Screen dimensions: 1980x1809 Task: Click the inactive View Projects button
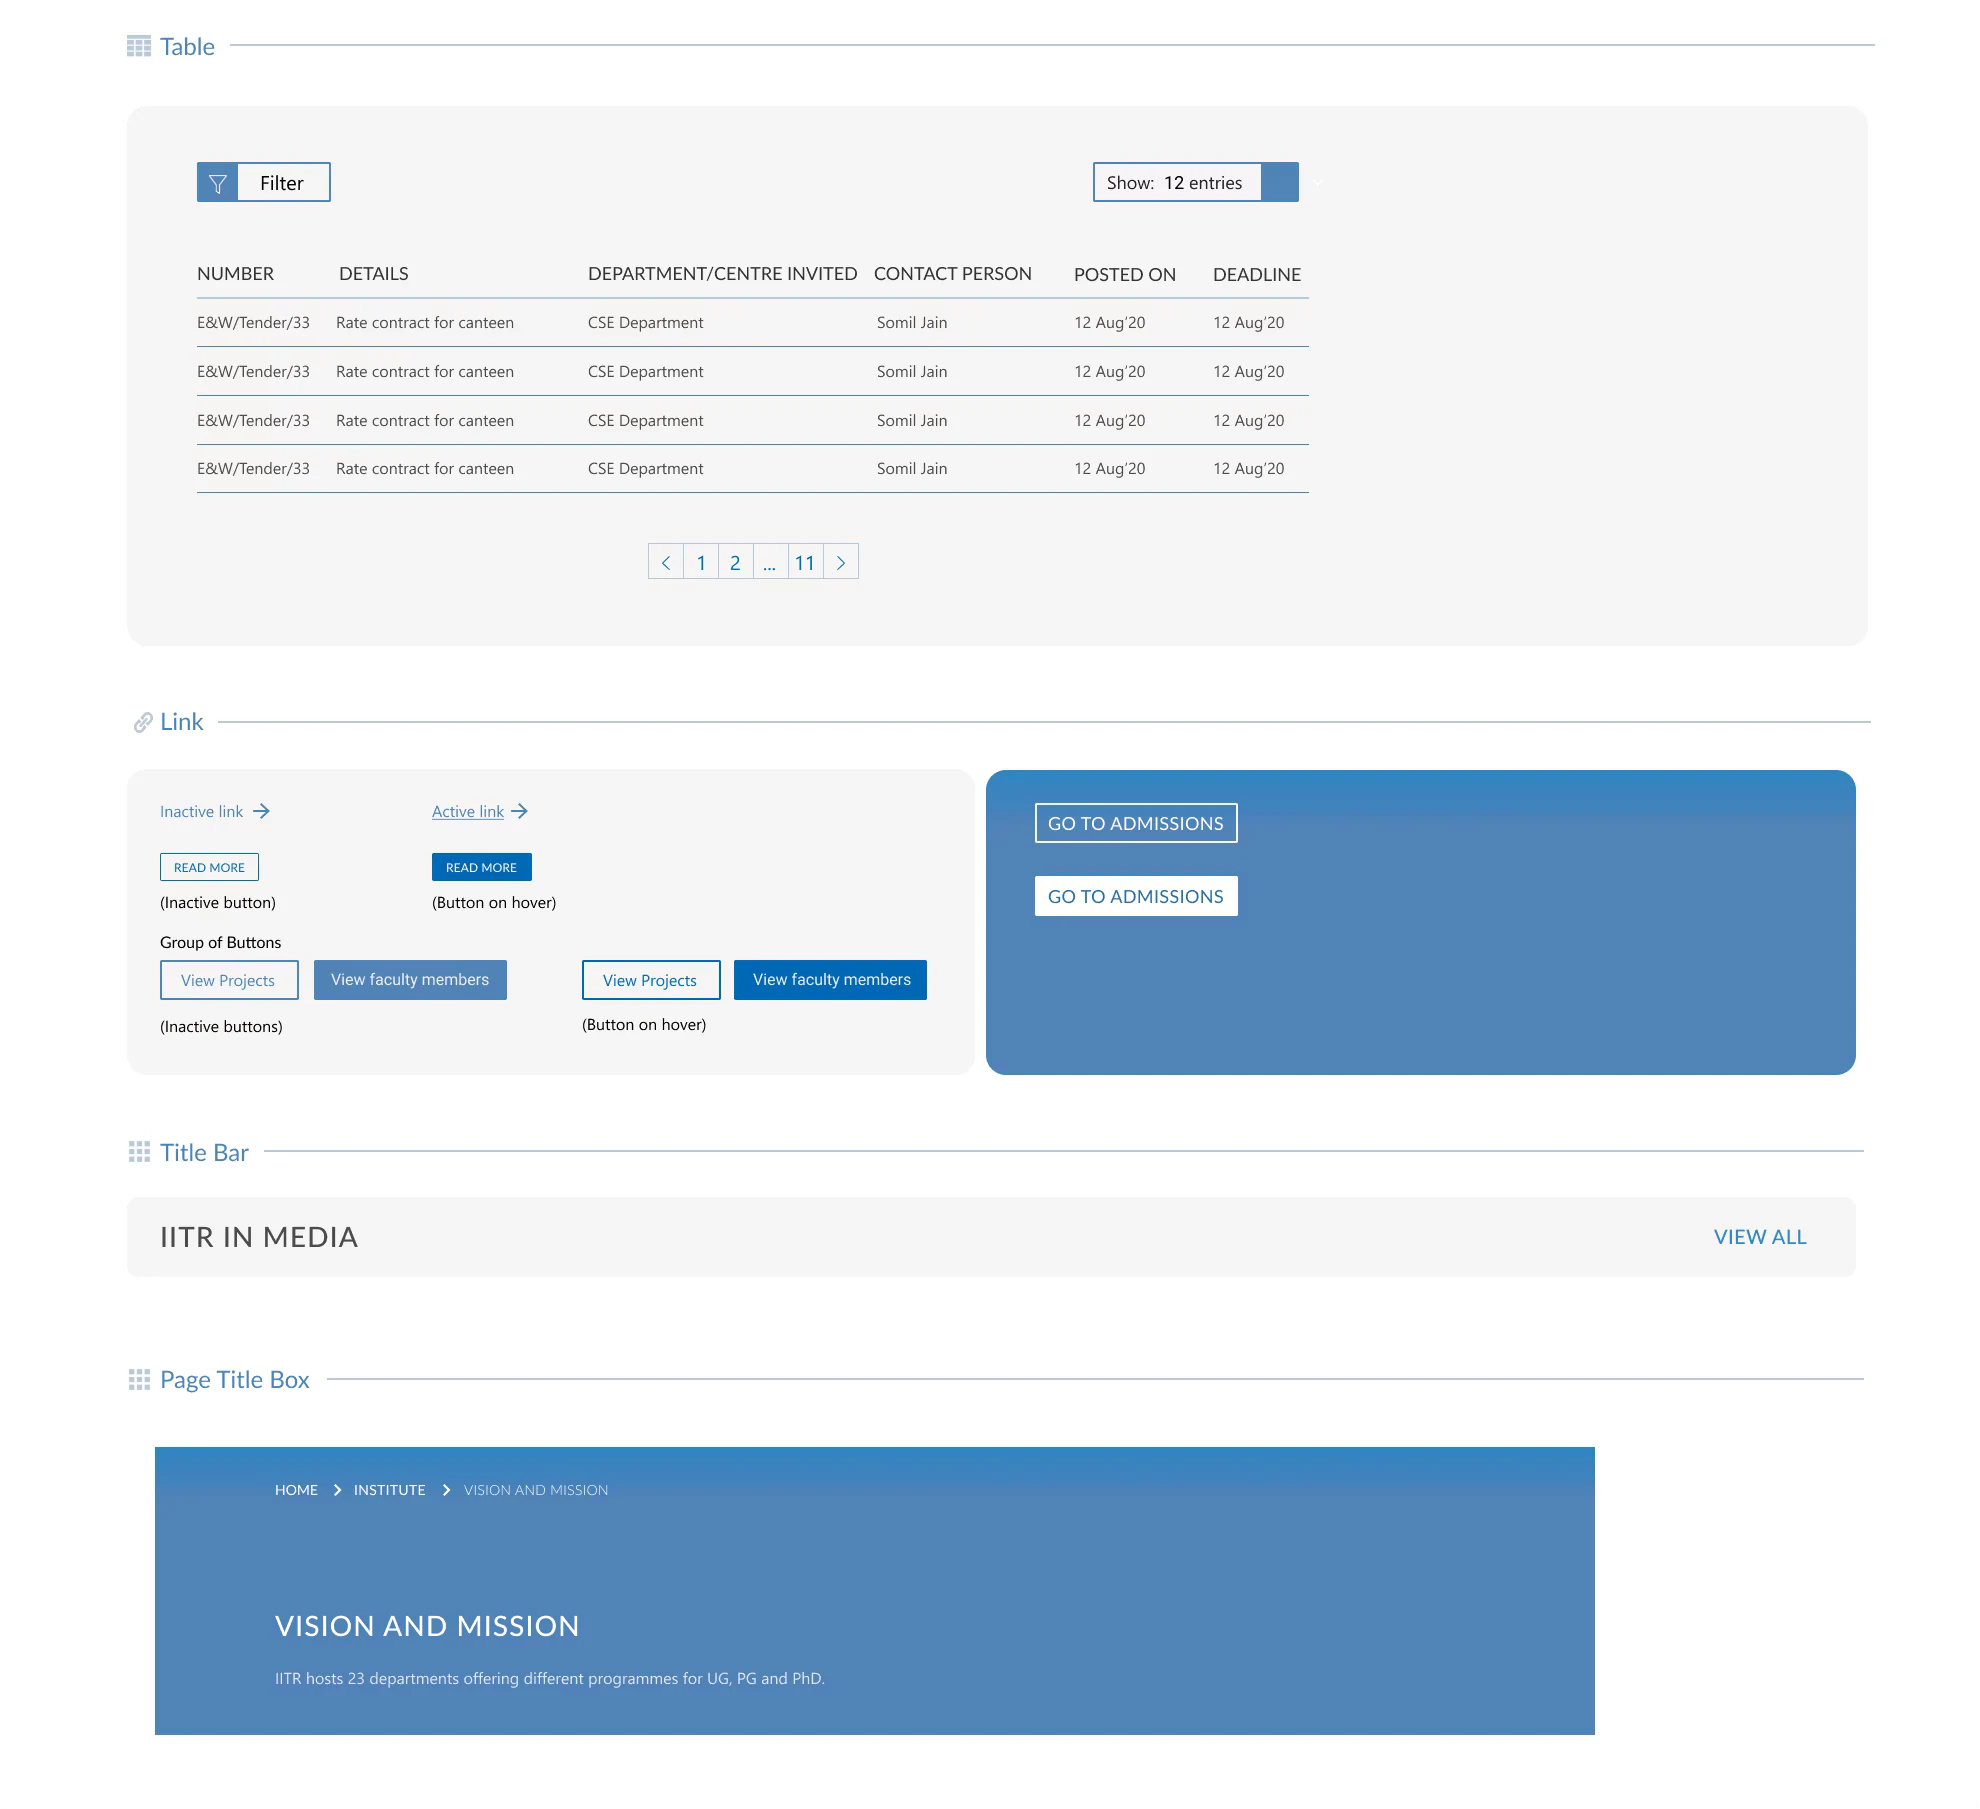(229, 980)
